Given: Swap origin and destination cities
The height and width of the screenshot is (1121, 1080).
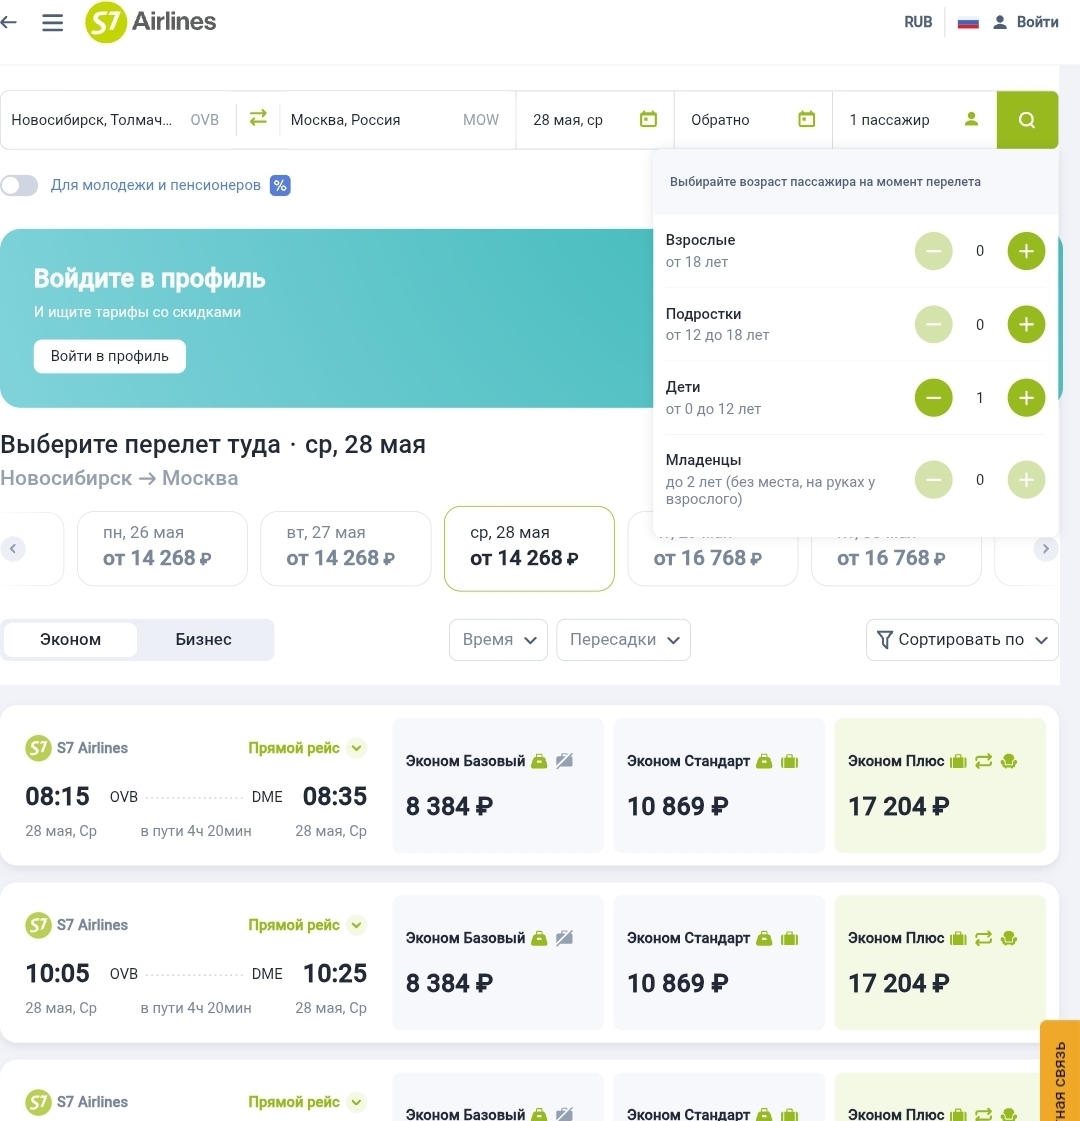Looking at the screenshot, I should click(258, 119).
